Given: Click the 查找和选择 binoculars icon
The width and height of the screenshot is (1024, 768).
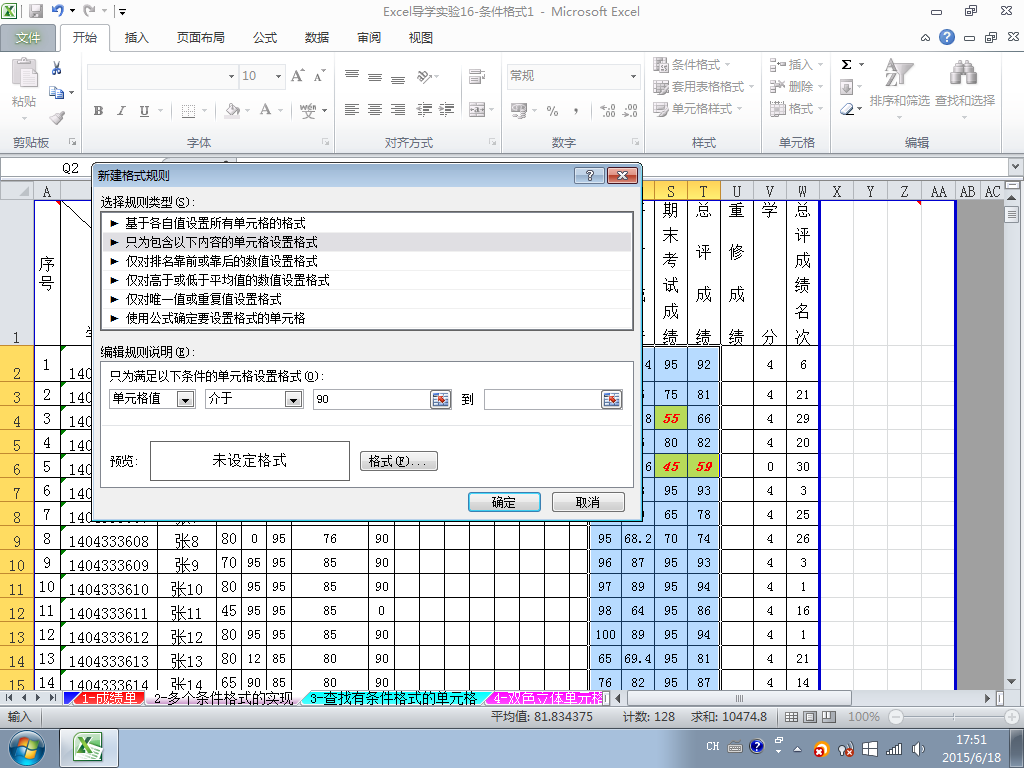Looking at the screenshot, I should 964,73.
